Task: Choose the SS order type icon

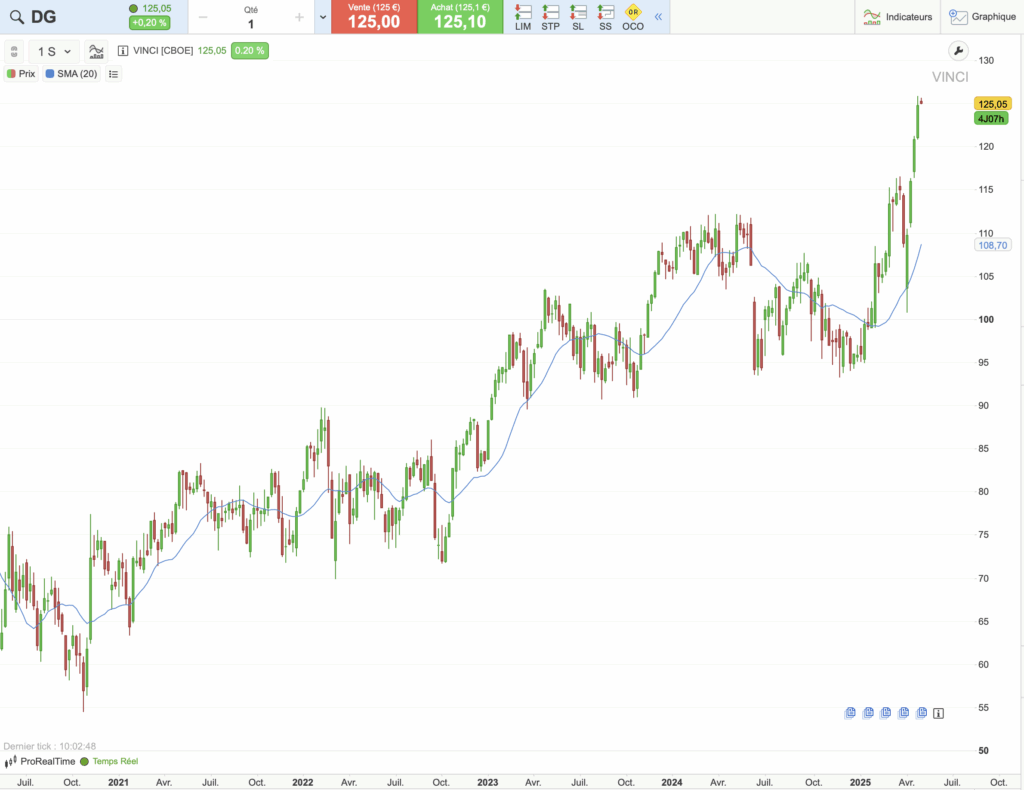Action: click(x=605, y=17)
